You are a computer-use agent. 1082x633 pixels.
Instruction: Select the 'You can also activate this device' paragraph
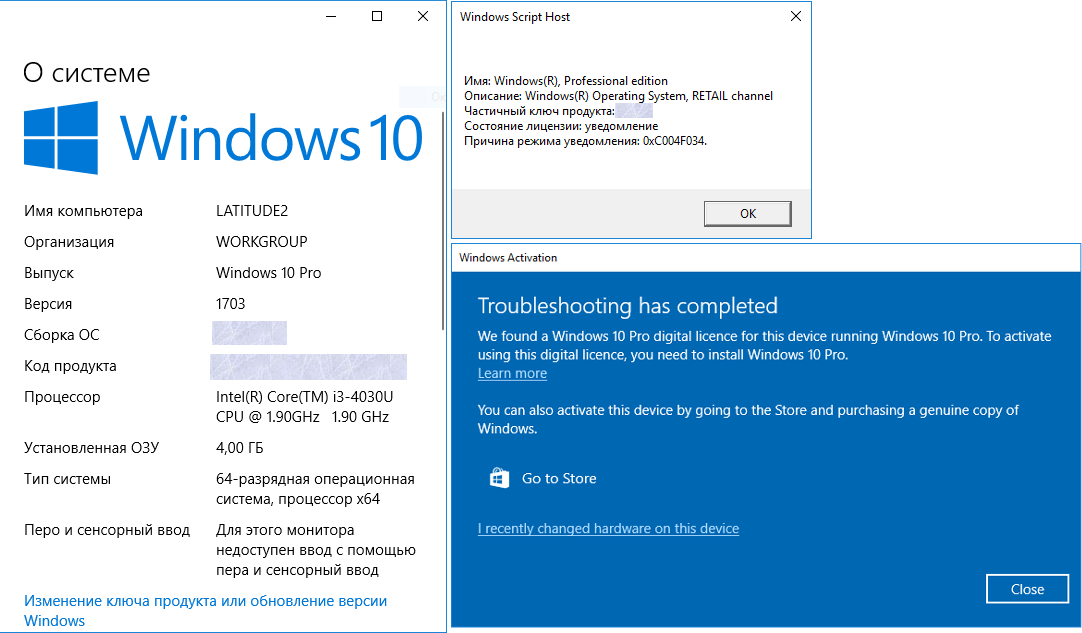pos(748,420)
